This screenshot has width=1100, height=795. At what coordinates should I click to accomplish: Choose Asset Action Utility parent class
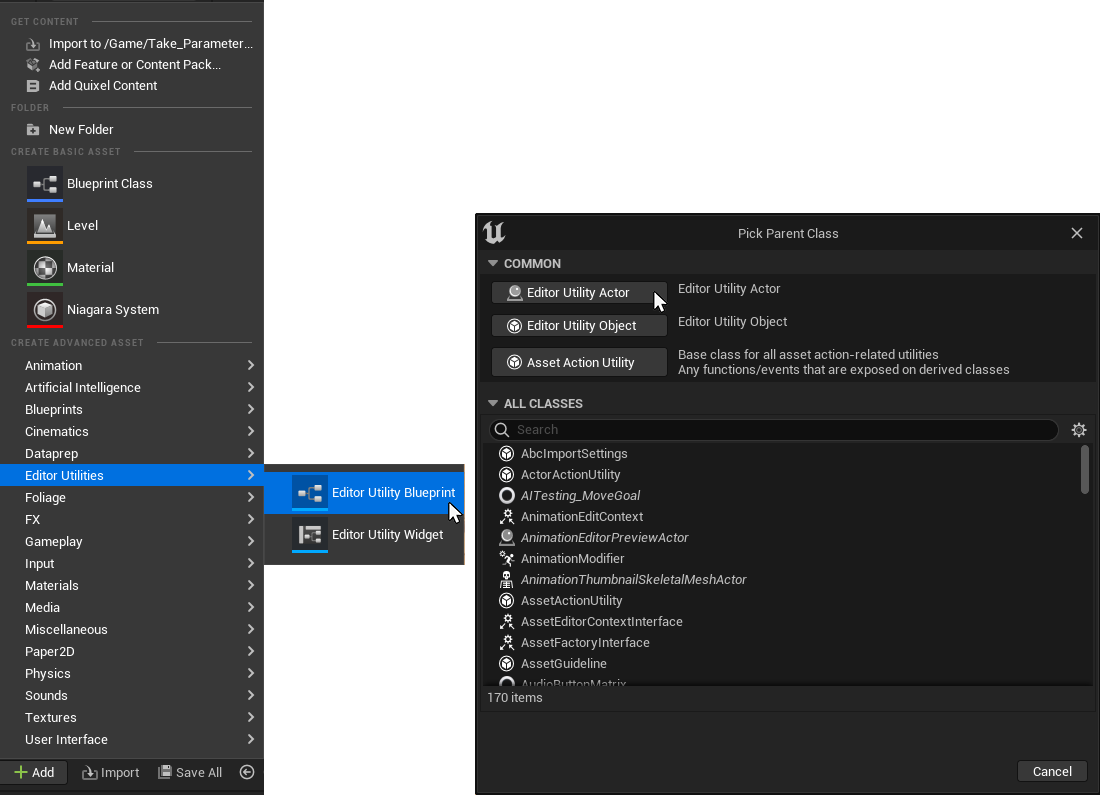coord(579,363)
